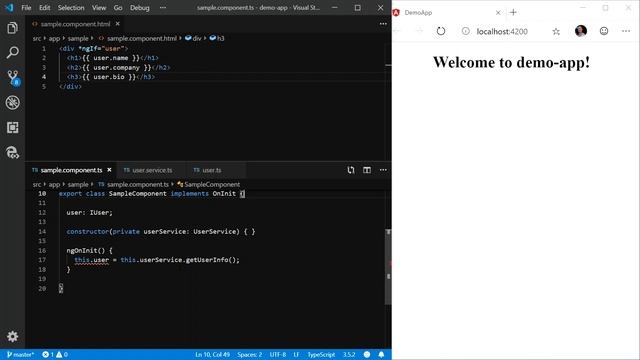The width and height of the screenshot is (640, 360).
Task: Show errors and warnings in status bar
Action: point(55,354)
